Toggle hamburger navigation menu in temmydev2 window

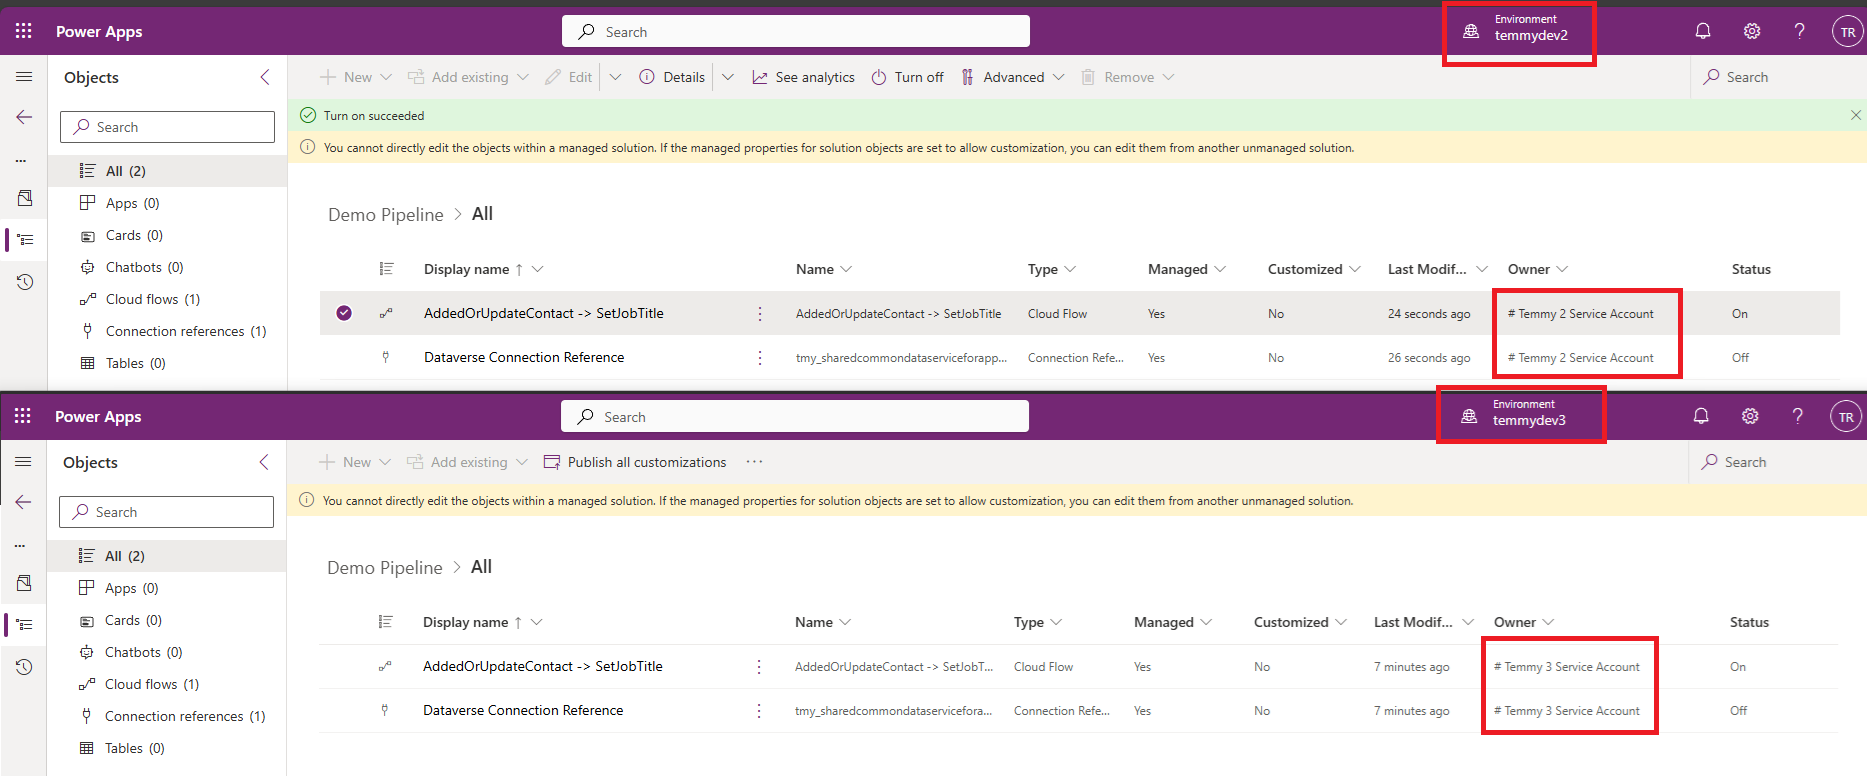pyautogui.click(x=24, y=77)
